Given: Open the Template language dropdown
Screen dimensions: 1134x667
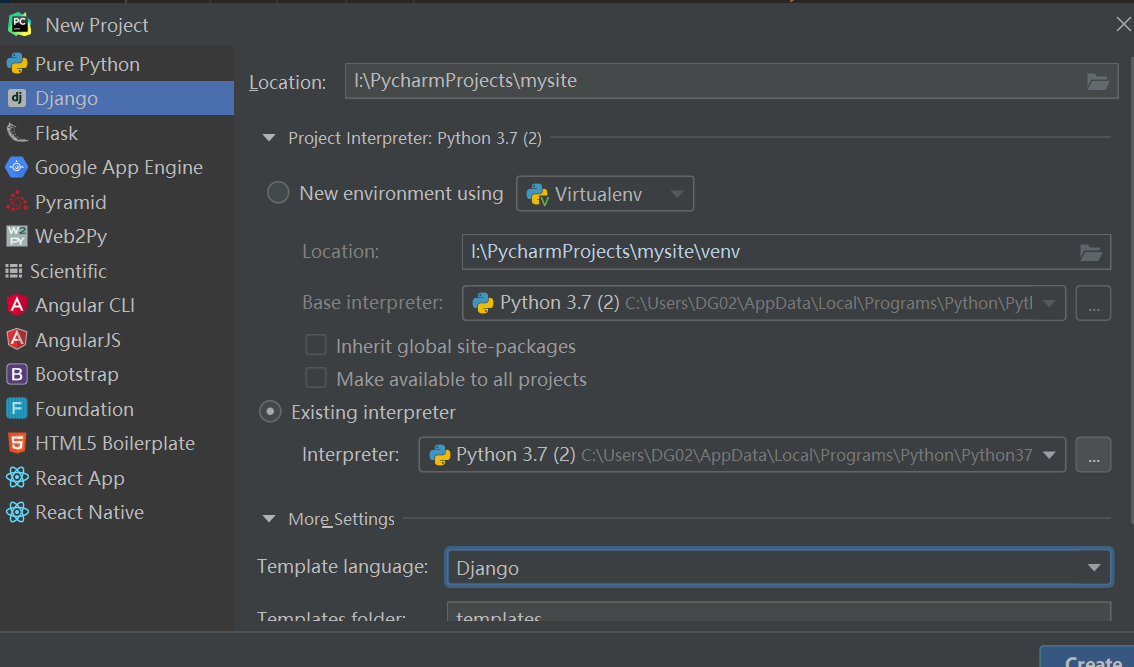Looking at the screenshot, I should (779, 567).
